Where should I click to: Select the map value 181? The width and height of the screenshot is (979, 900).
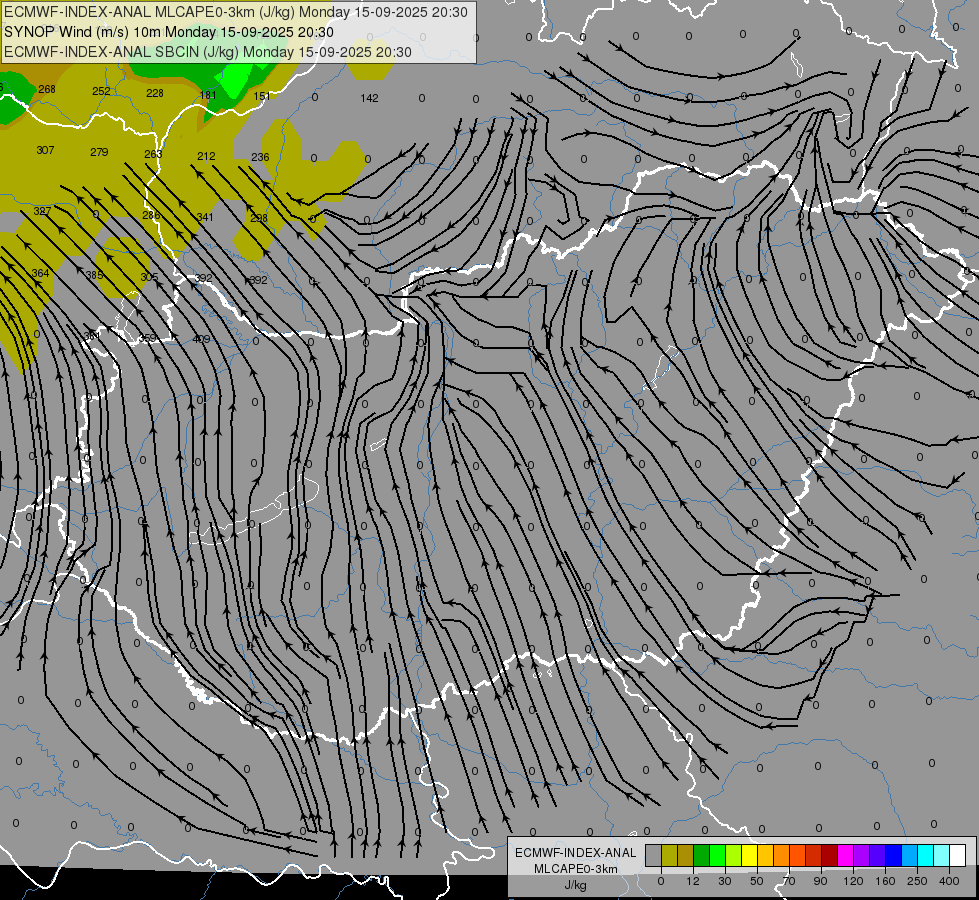coord(208,95)
